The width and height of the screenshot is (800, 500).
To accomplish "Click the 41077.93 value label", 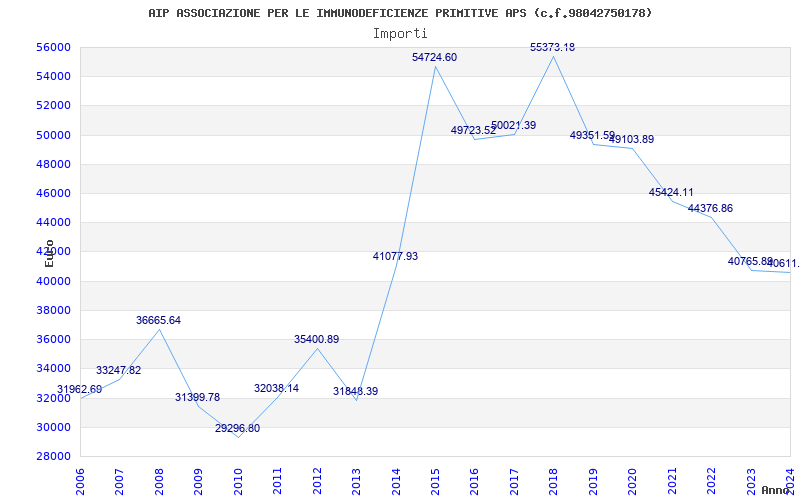I will (395, 257).
